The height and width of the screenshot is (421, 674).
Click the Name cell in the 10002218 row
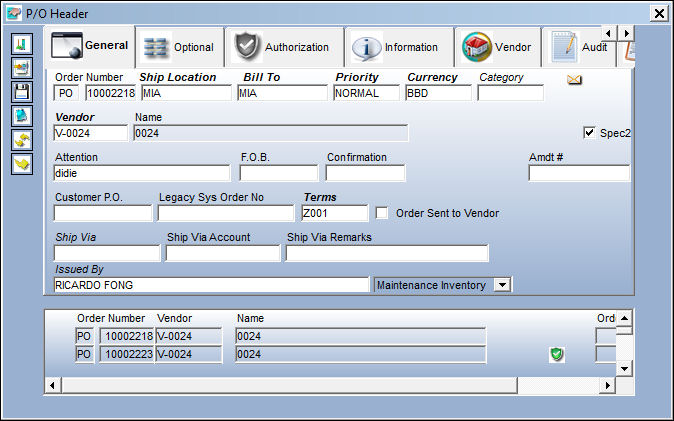click(361, 336)
